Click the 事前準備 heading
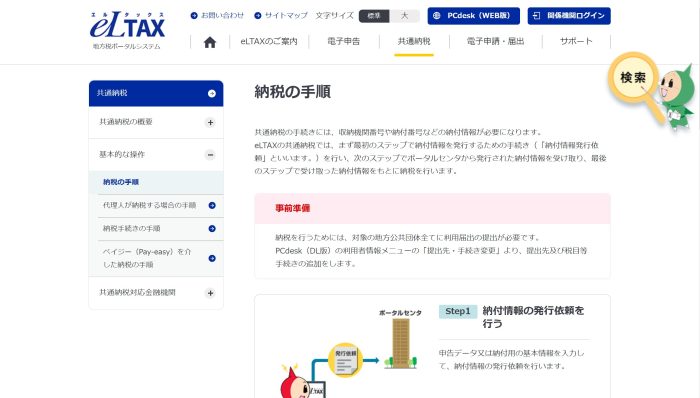700x398 pixels. 292,208
